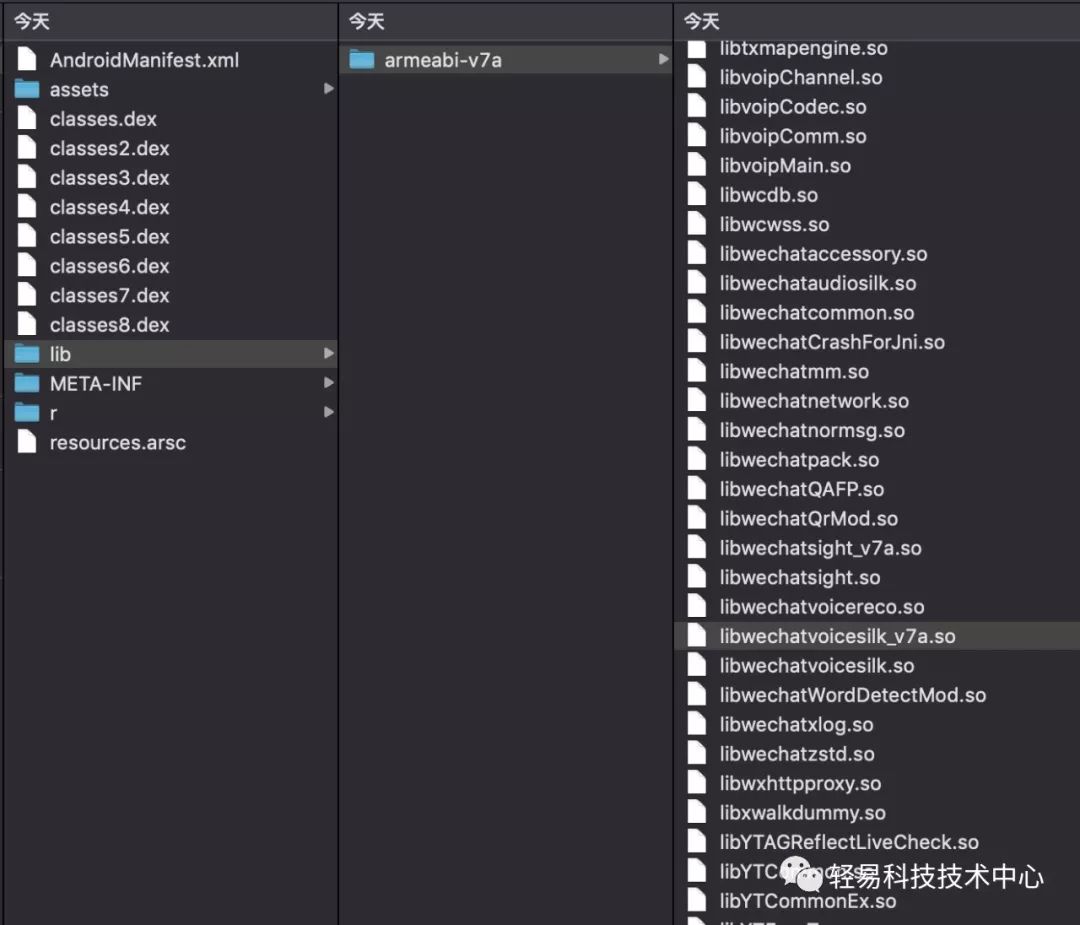Image resolution: width=1080 pixels, height=925 pixels.
Task: Click the first column's 今天 header
Action: (x=32, y=21)
